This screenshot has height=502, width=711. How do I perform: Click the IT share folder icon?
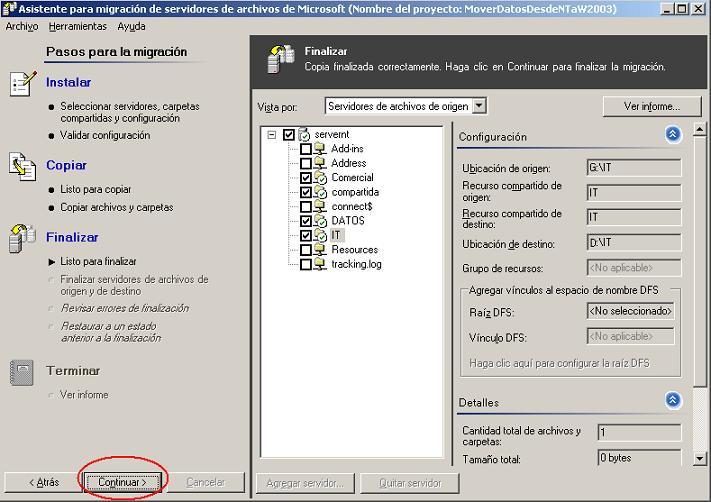320,235
